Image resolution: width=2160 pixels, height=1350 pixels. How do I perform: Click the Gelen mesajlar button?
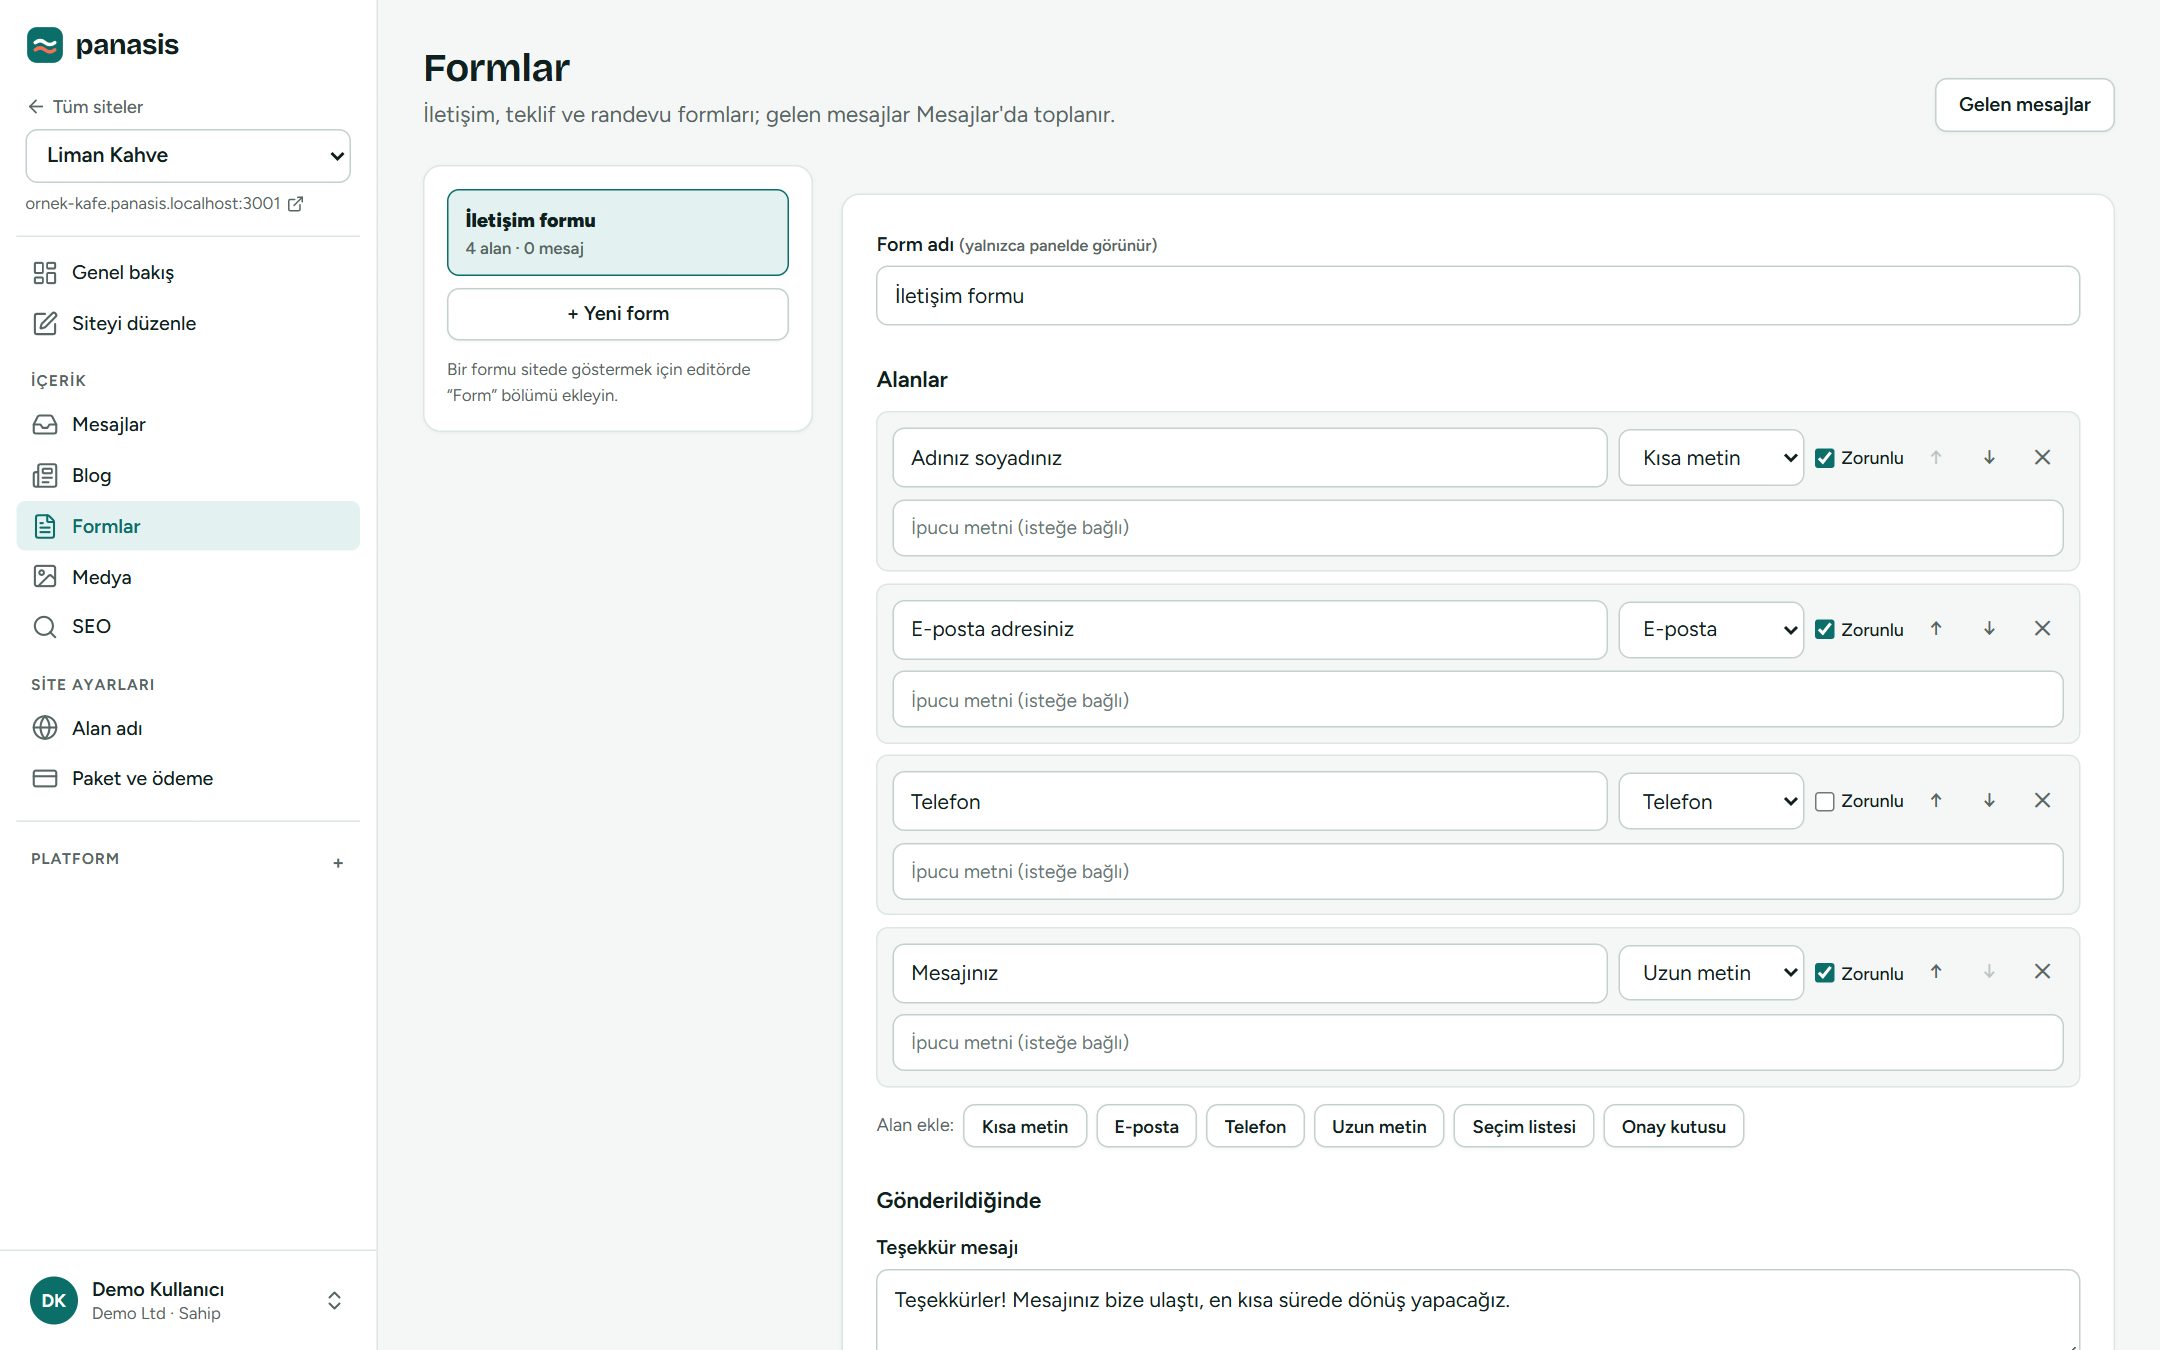(x=2024, y=105)
